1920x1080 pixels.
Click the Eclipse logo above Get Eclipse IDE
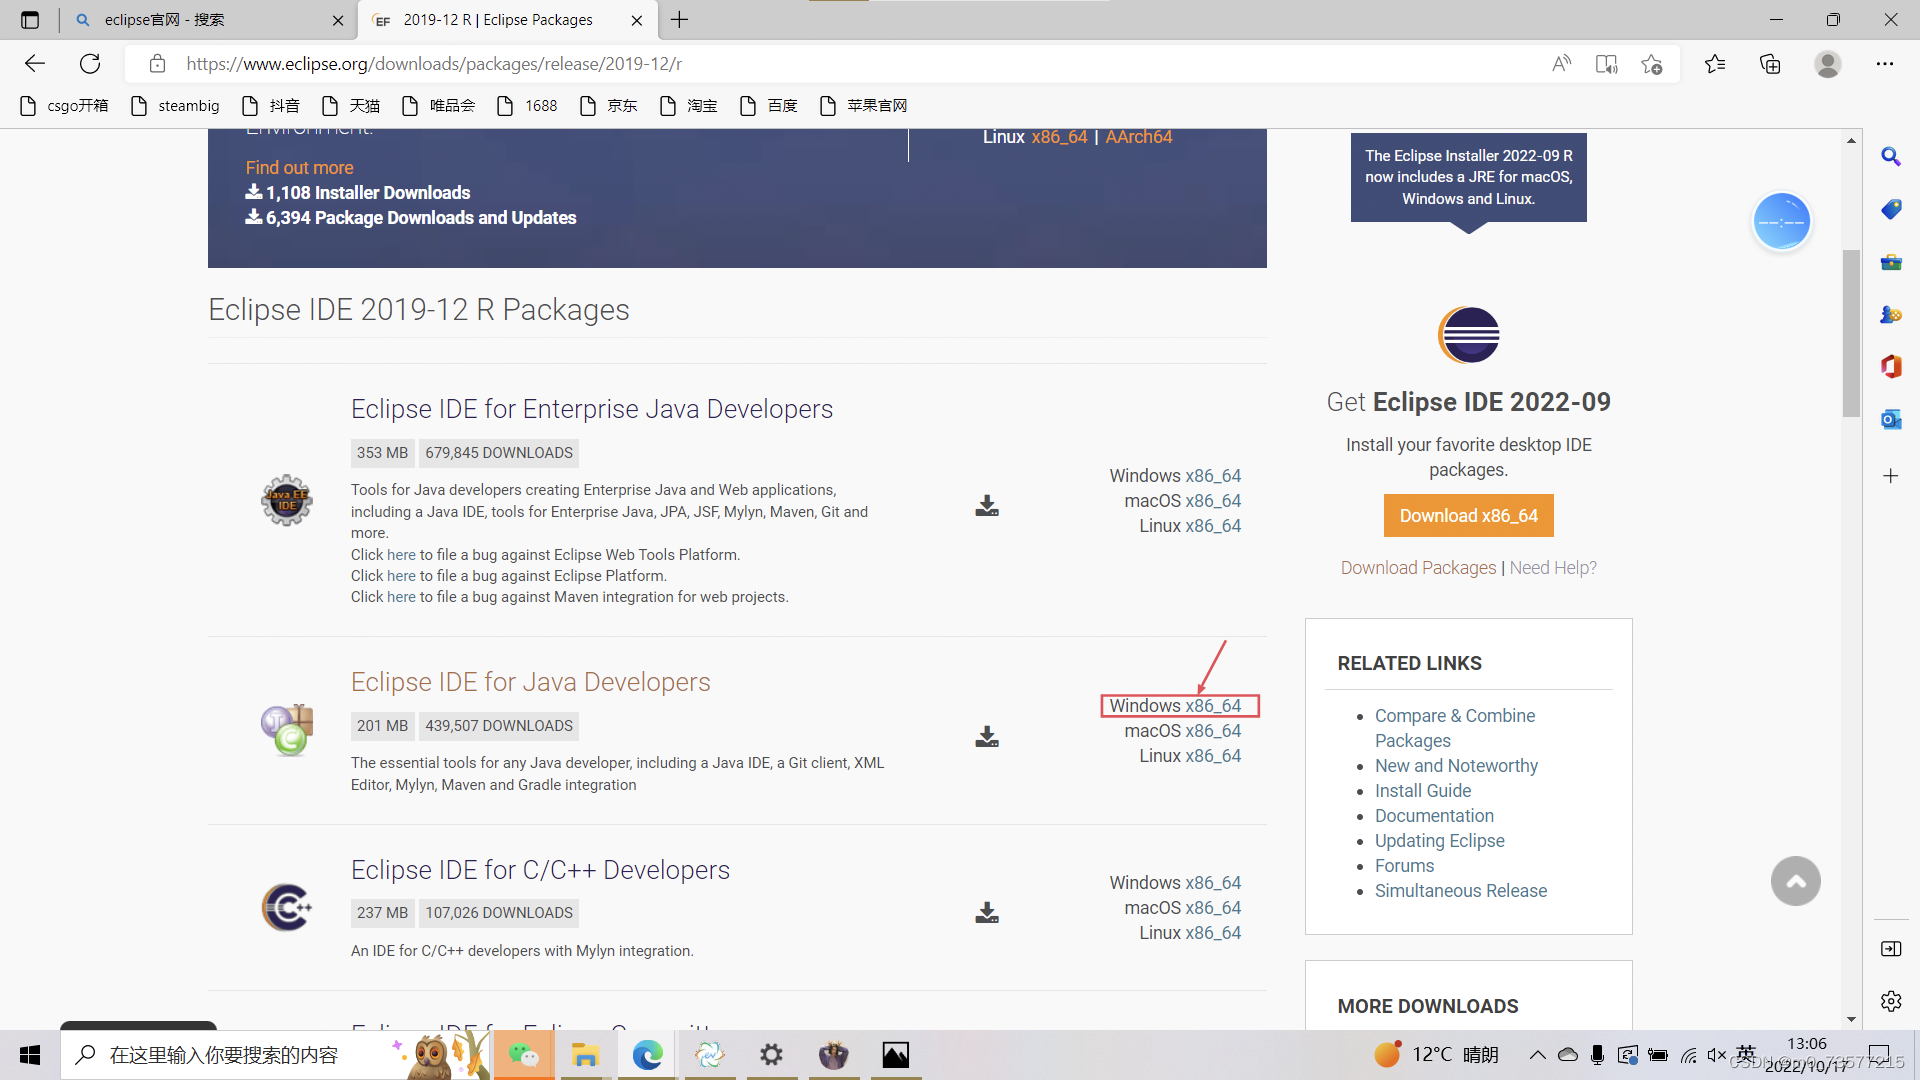tap(1469, 335)
